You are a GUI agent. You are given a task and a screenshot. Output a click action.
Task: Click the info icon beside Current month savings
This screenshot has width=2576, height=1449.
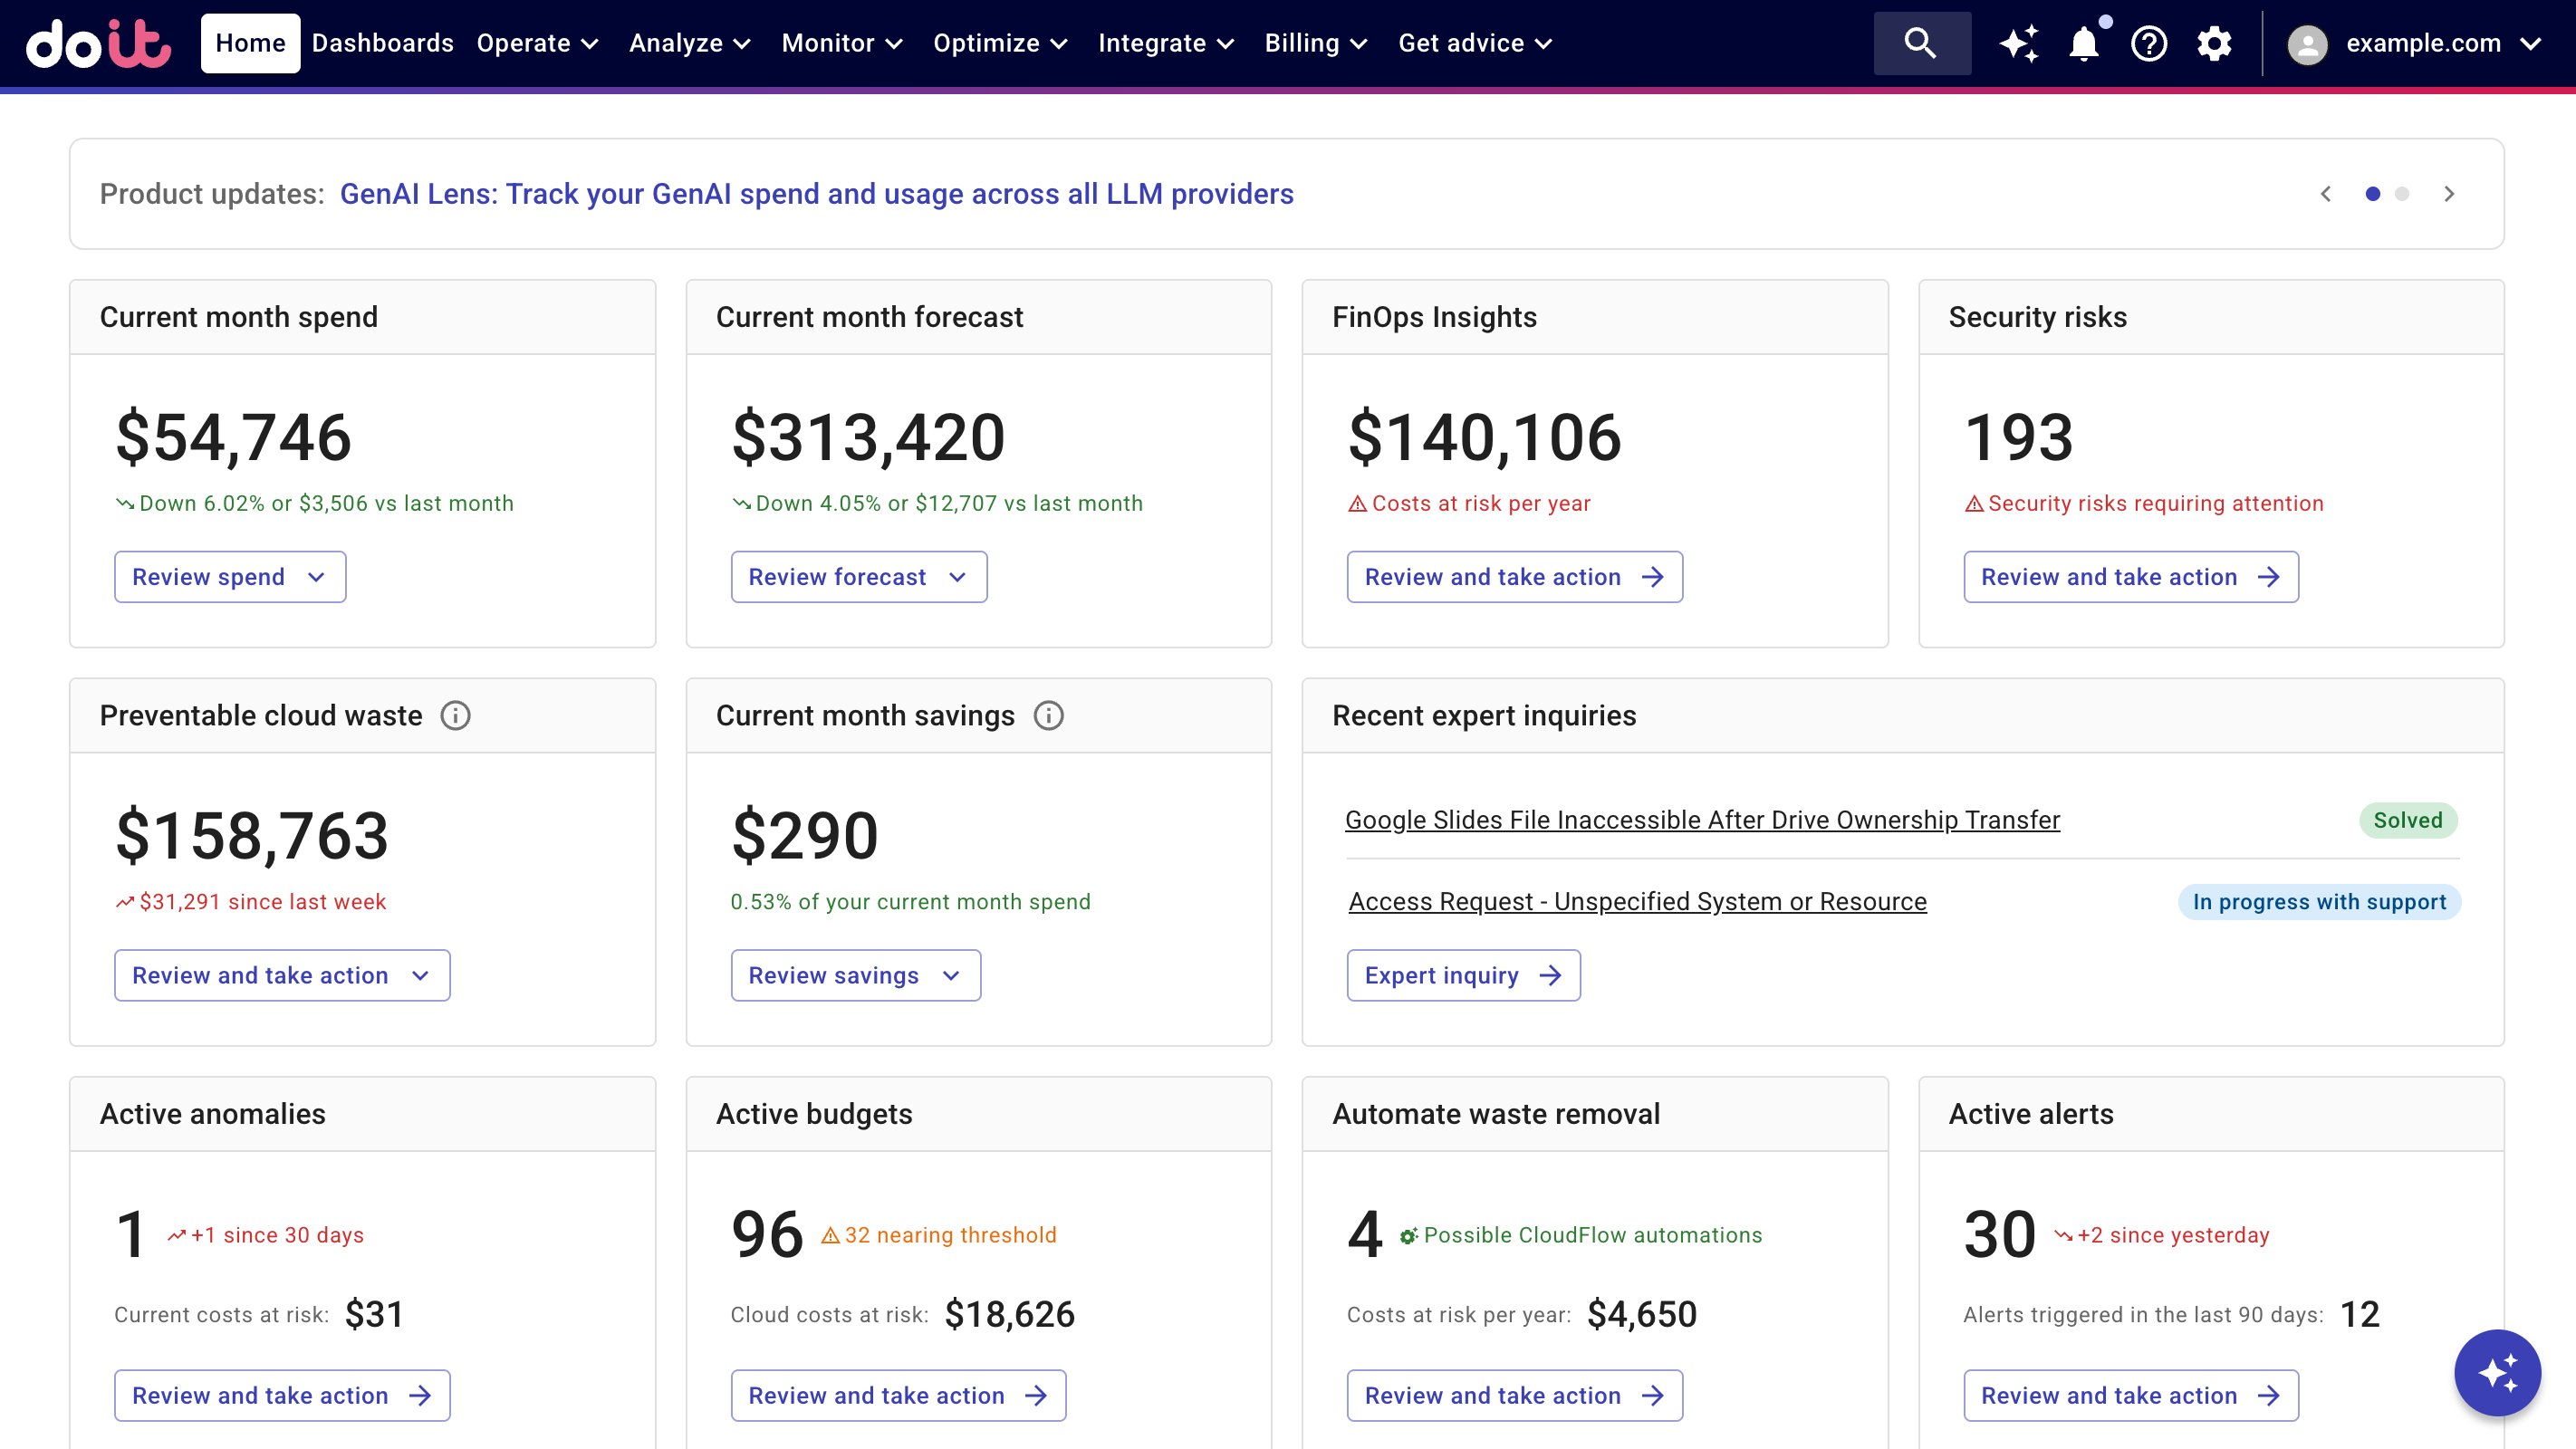tap(1049, 715)
